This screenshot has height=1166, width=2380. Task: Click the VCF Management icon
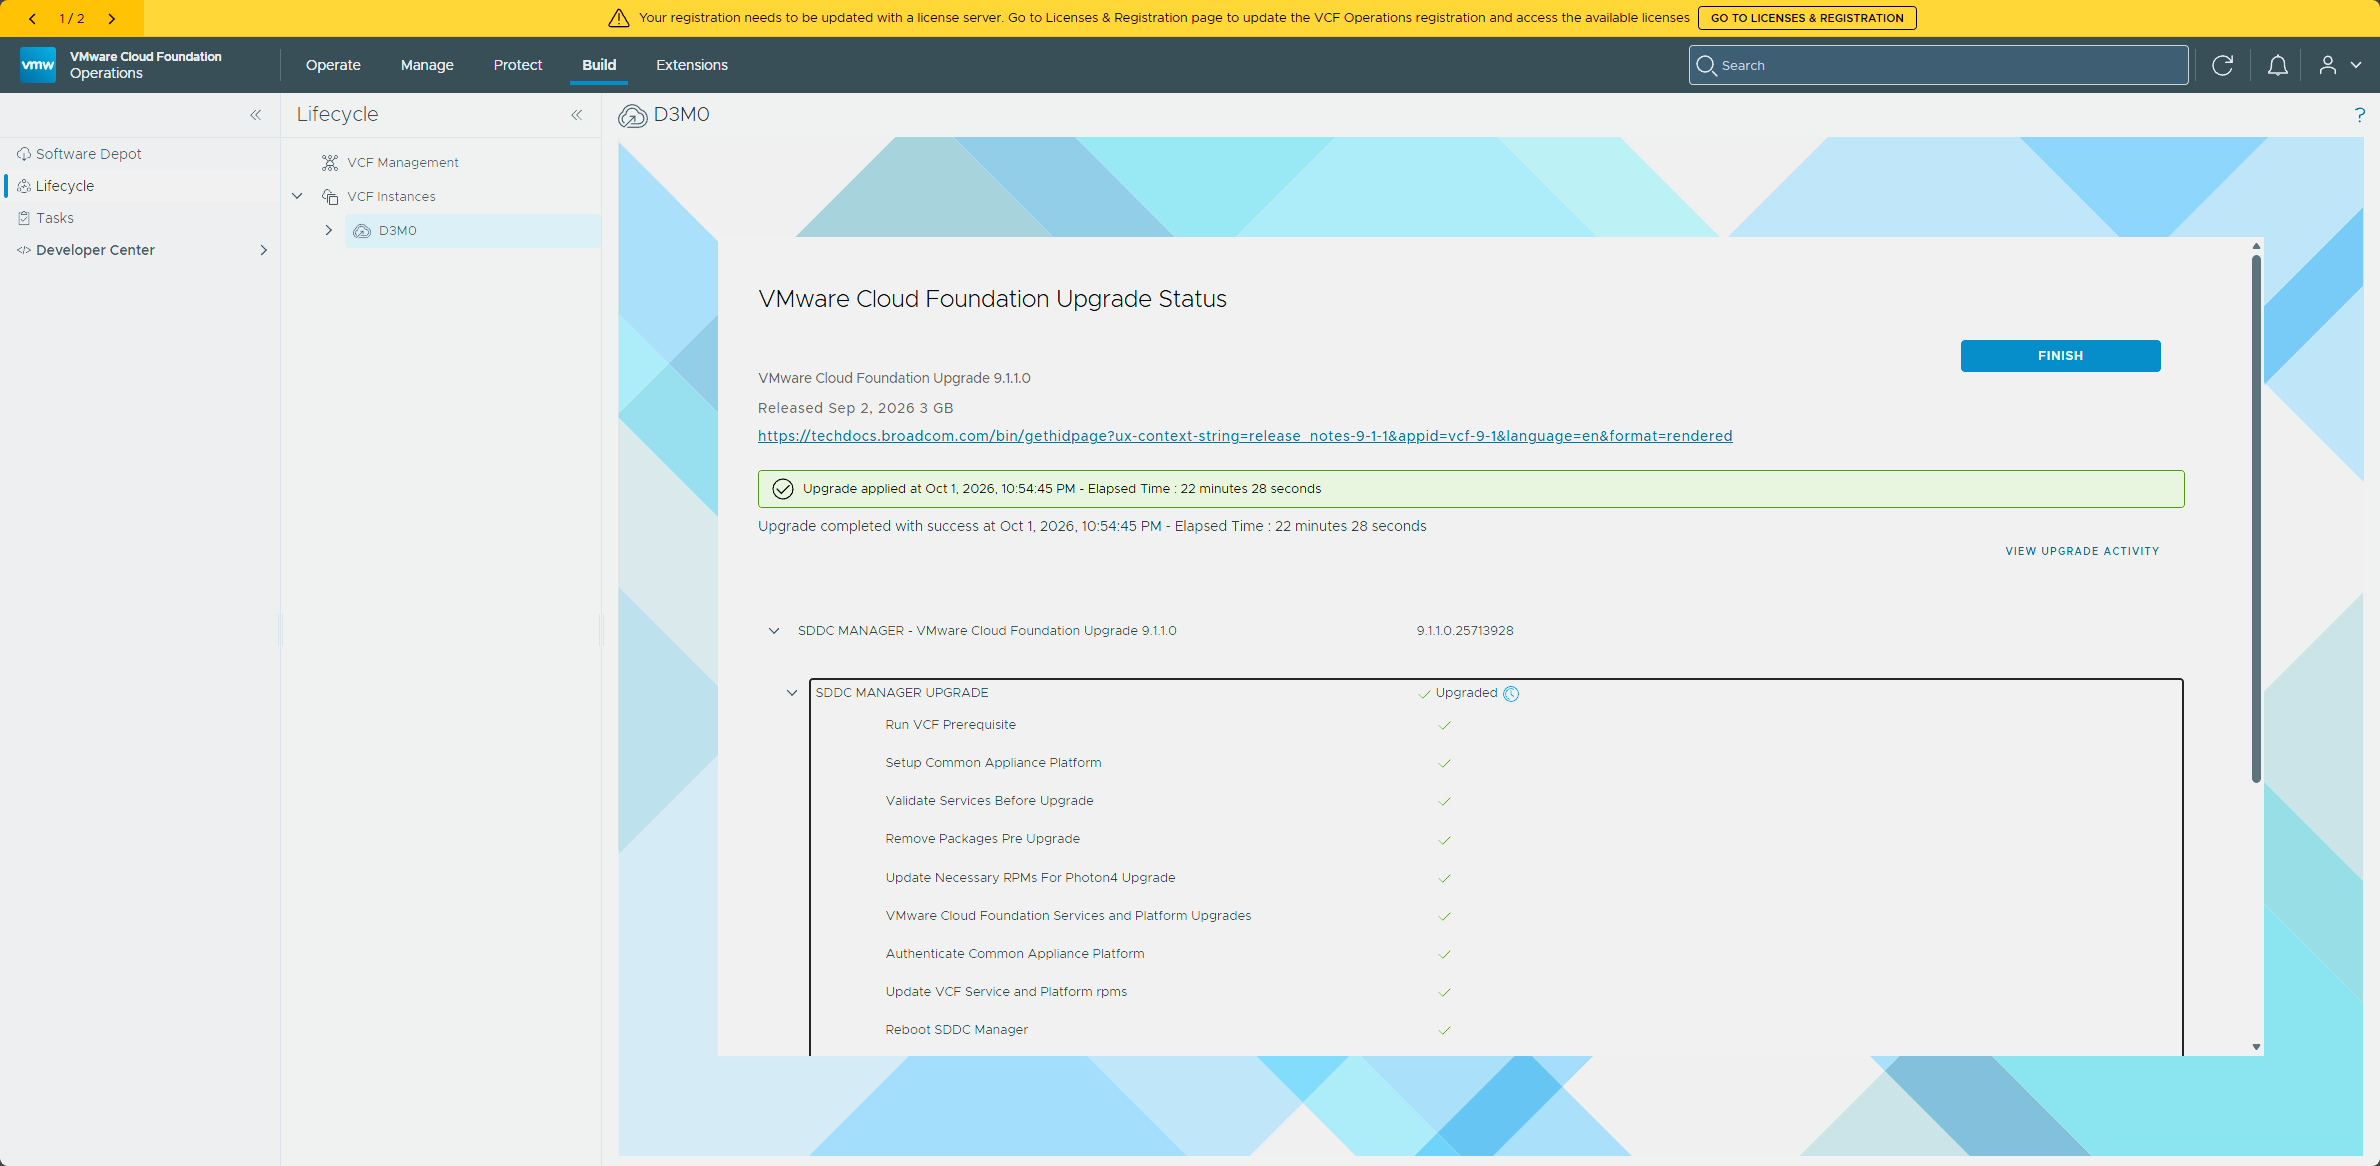(x=330, y=162)
